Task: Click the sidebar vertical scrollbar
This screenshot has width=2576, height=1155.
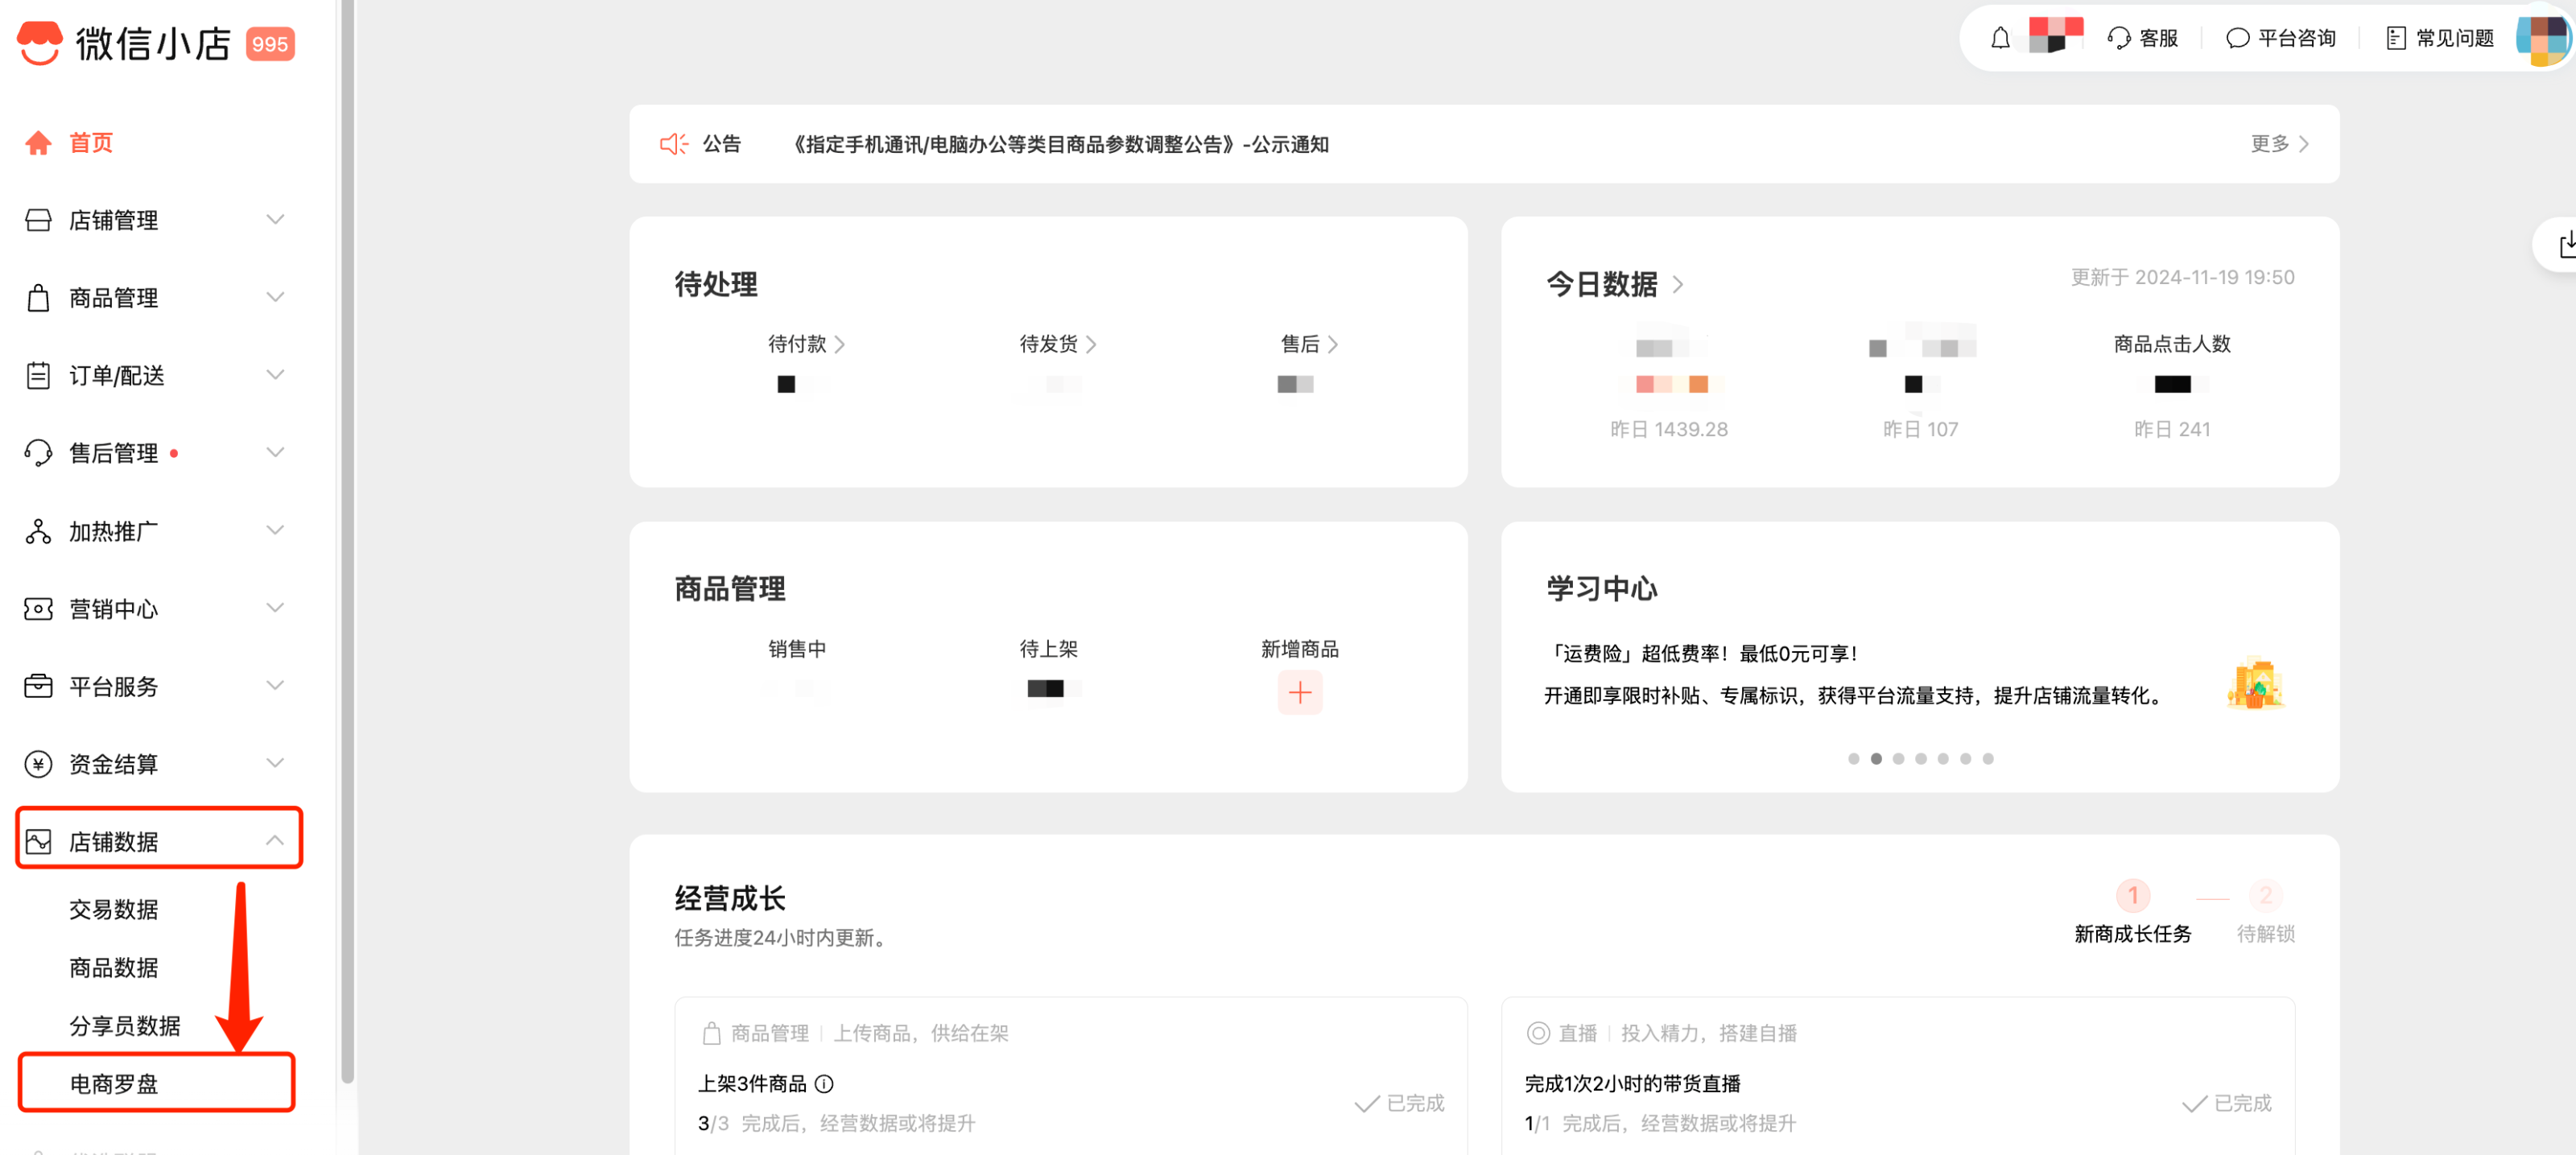Action: coord(347,540)
